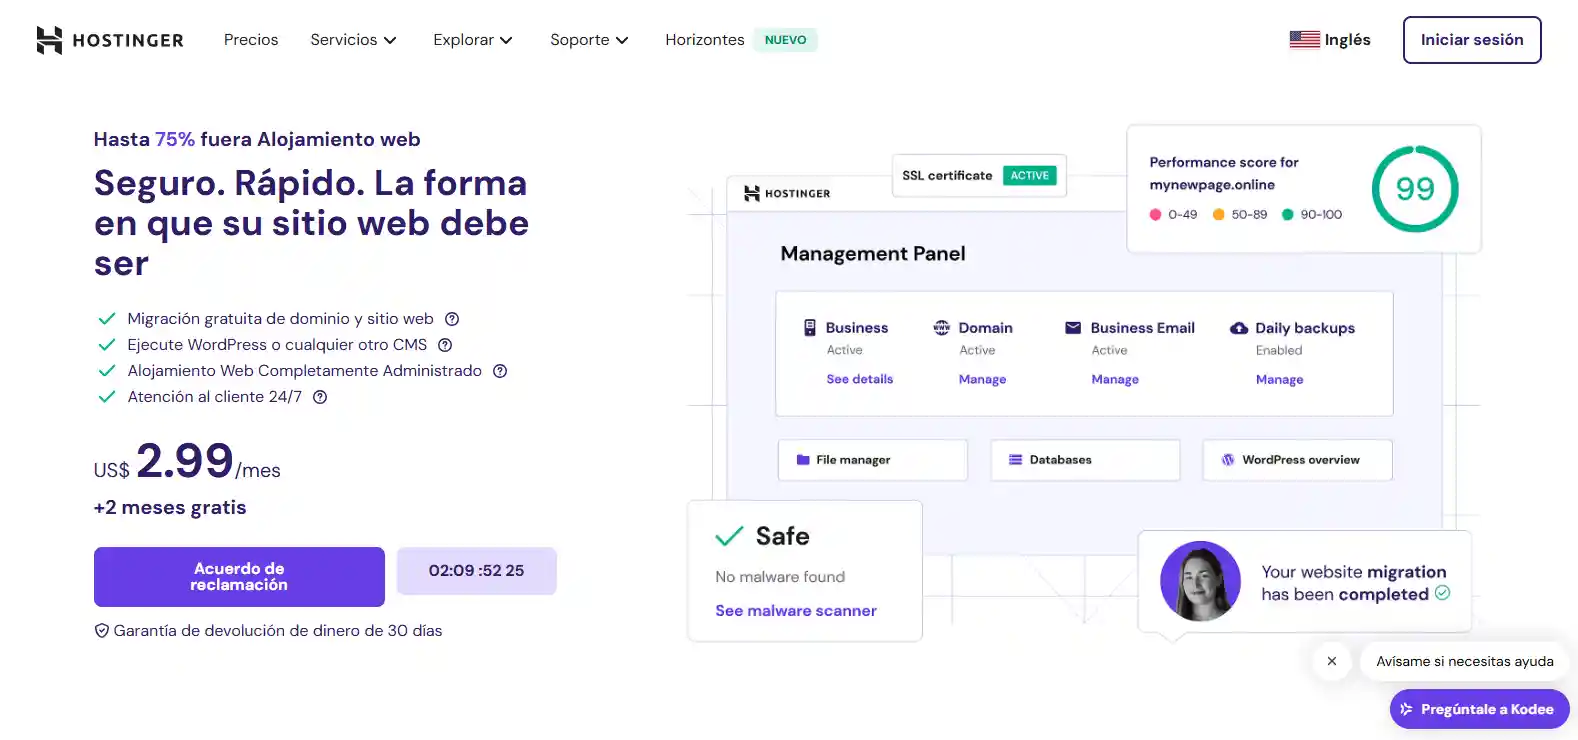Click help icon next to Ejecute WordPress
The image size is (1578, 740).
446,345
